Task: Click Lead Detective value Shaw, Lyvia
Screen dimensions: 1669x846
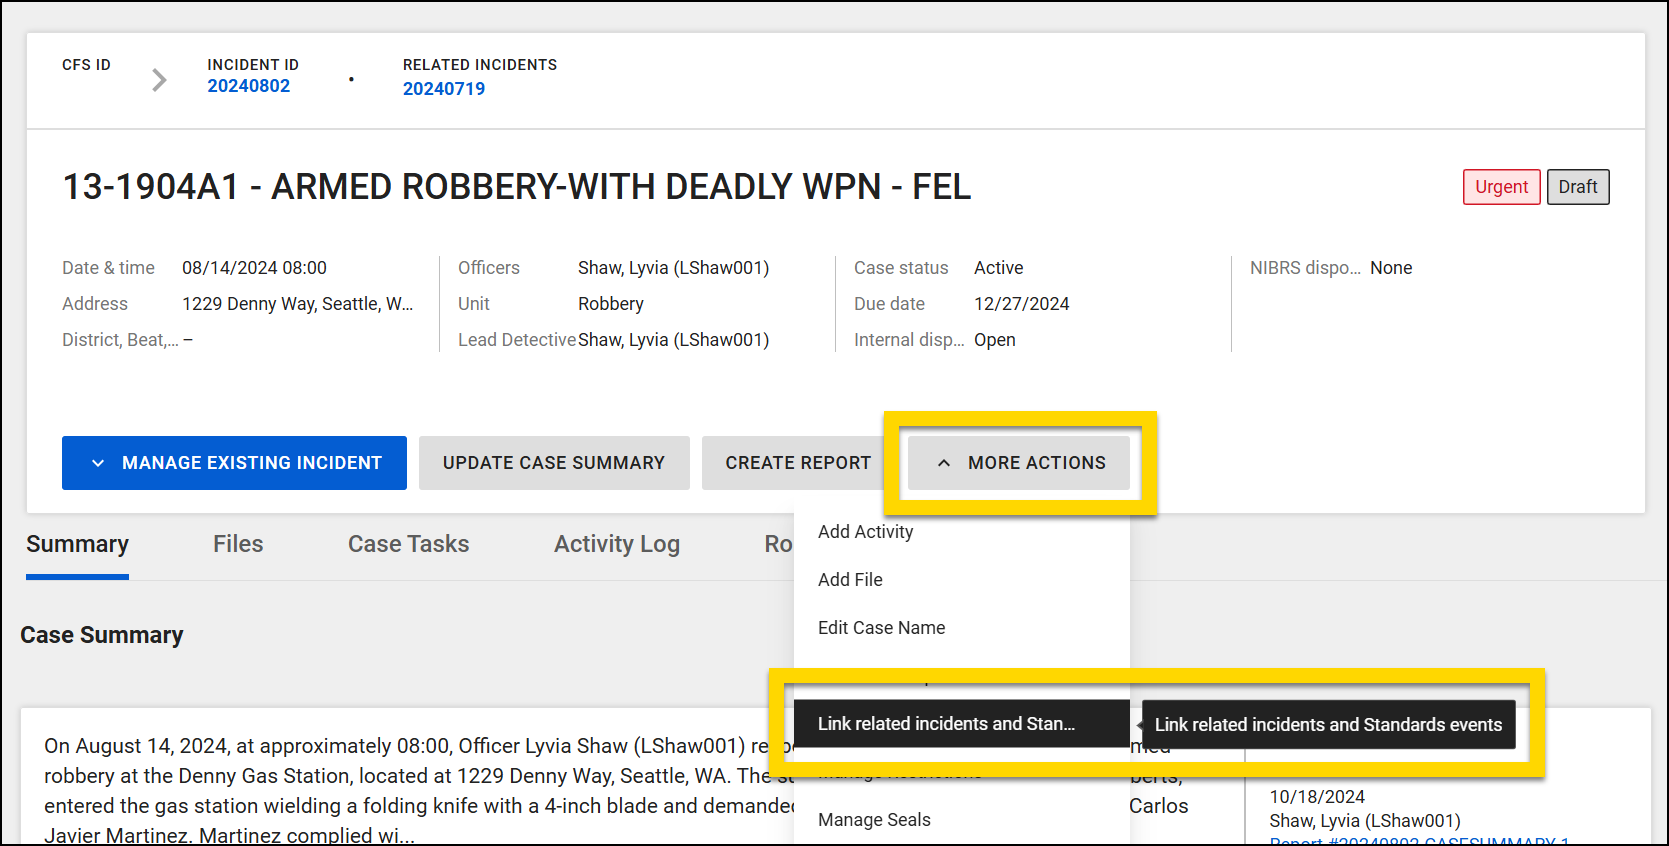Action: coord(673,340)
